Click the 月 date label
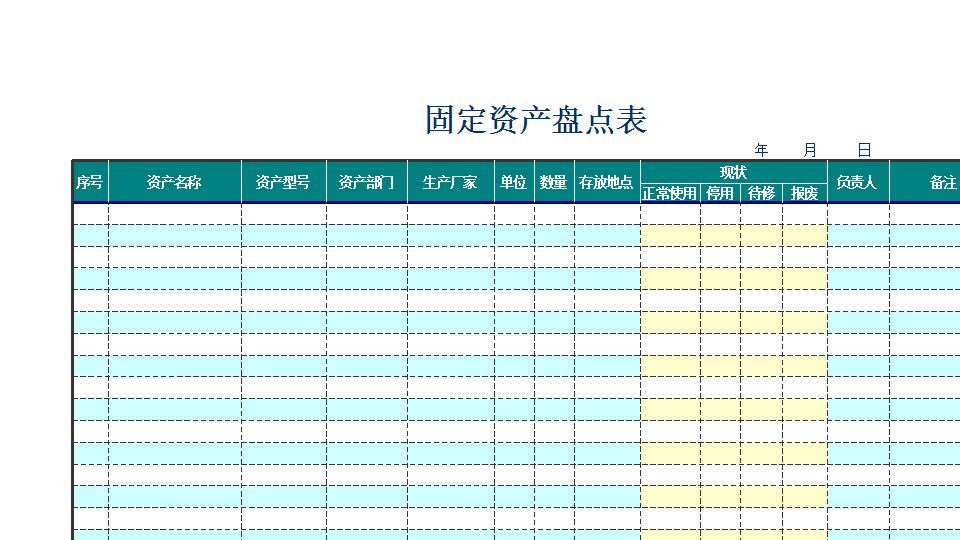 [x=809, y=150]
